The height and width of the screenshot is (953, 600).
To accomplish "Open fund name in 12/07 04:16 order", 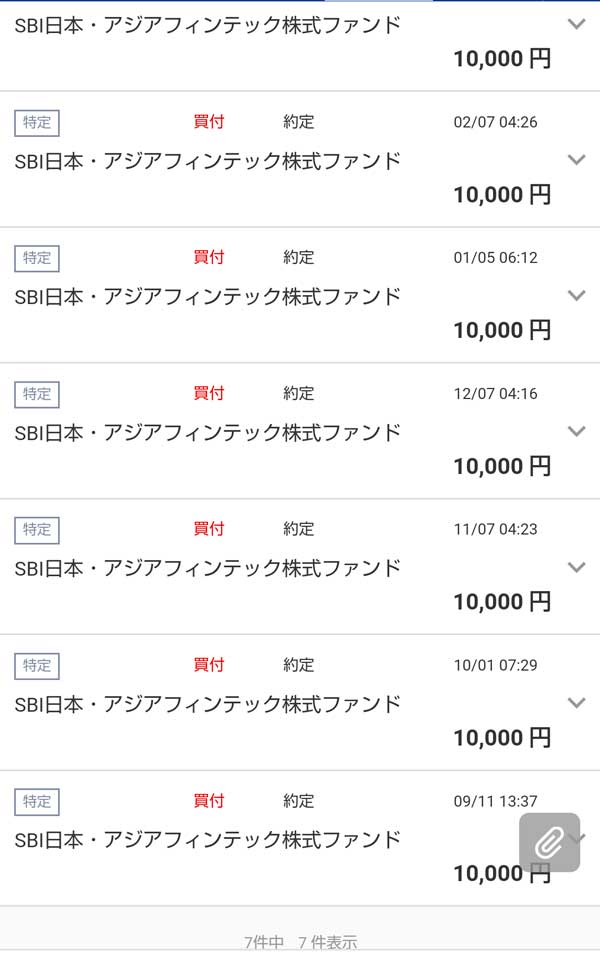I will (x=208, y=433).
